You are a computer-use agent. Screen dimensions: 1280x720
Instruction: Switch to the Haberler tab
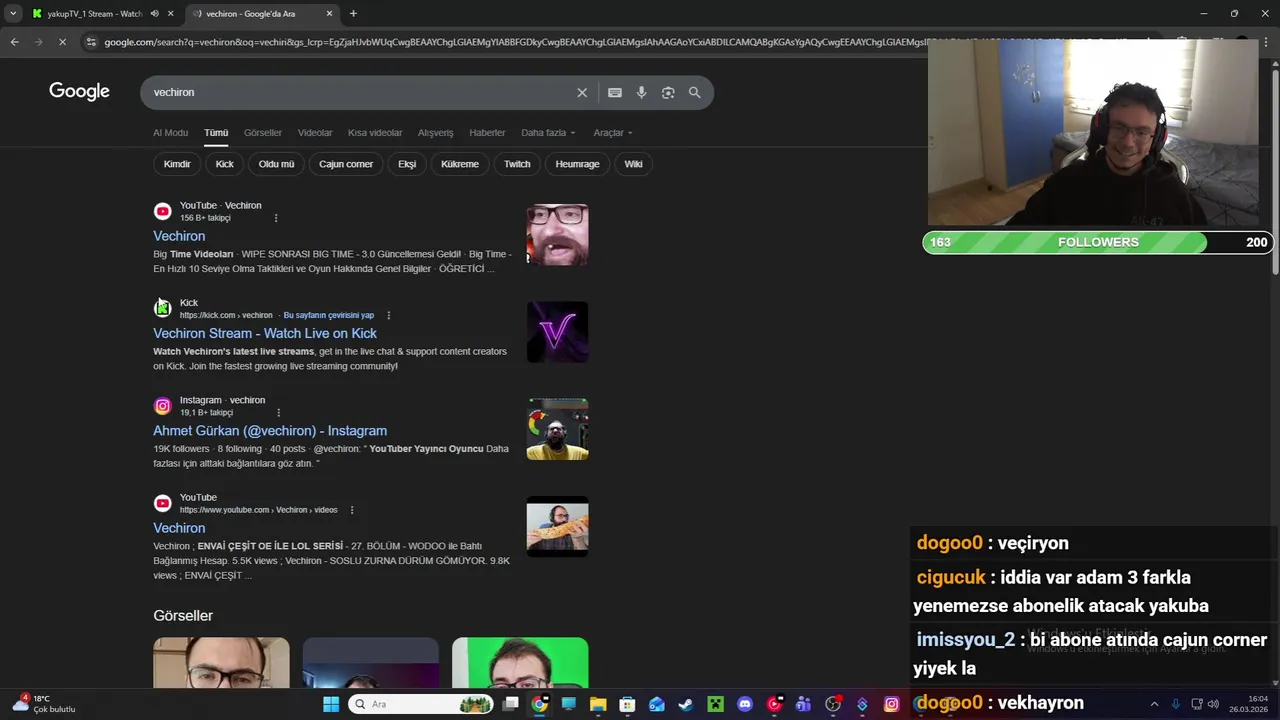[x=487, y=133]
